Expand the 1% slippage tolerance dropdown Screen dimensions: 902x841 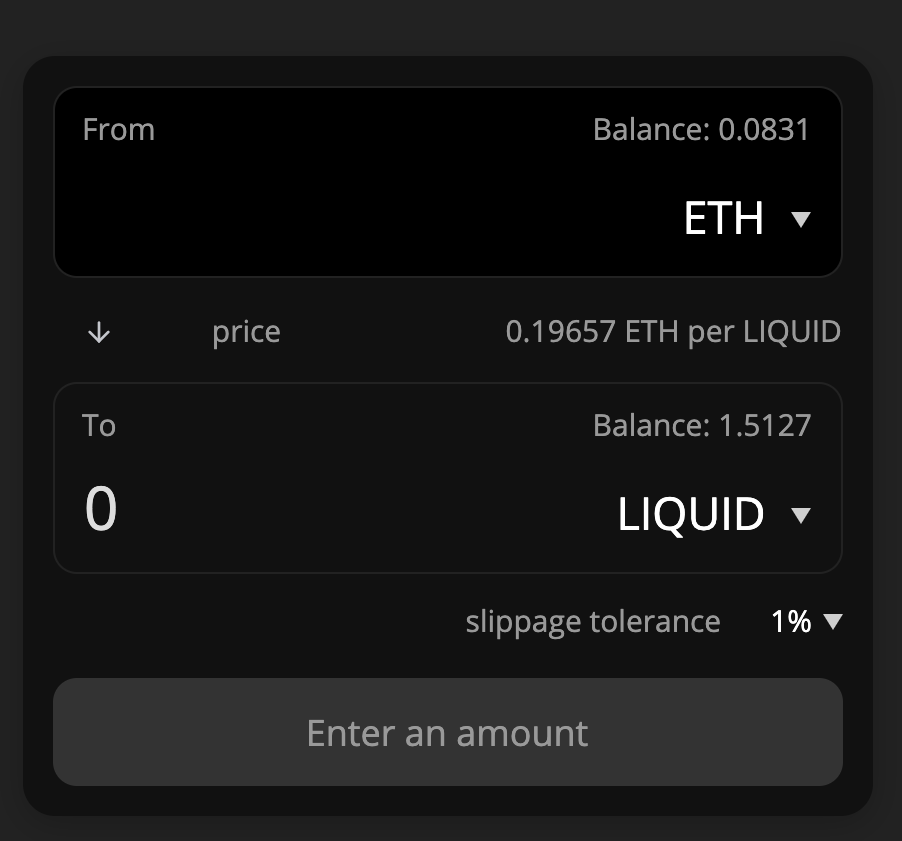[x=807, y=621]
